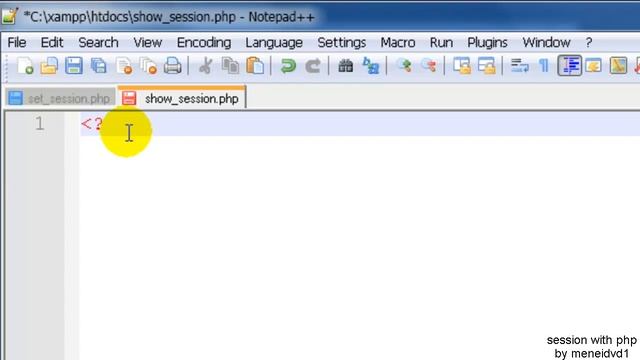
Task: Click the Synchronize Horizontal Scrolling icon
Action: tap(487, 66)
